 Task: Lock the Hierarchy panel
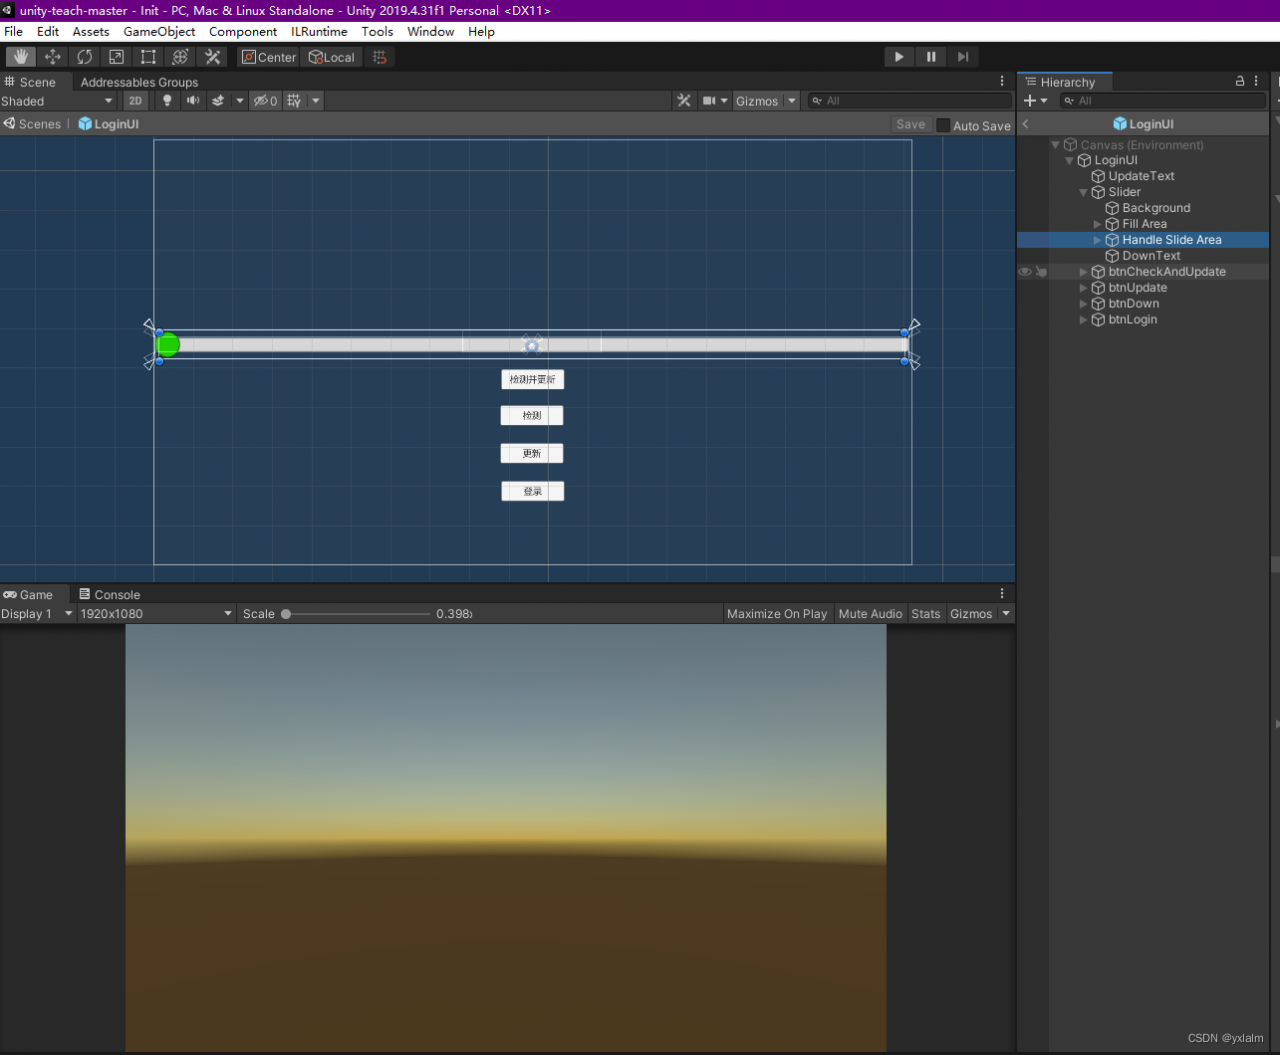click(x=1240, y=81)
